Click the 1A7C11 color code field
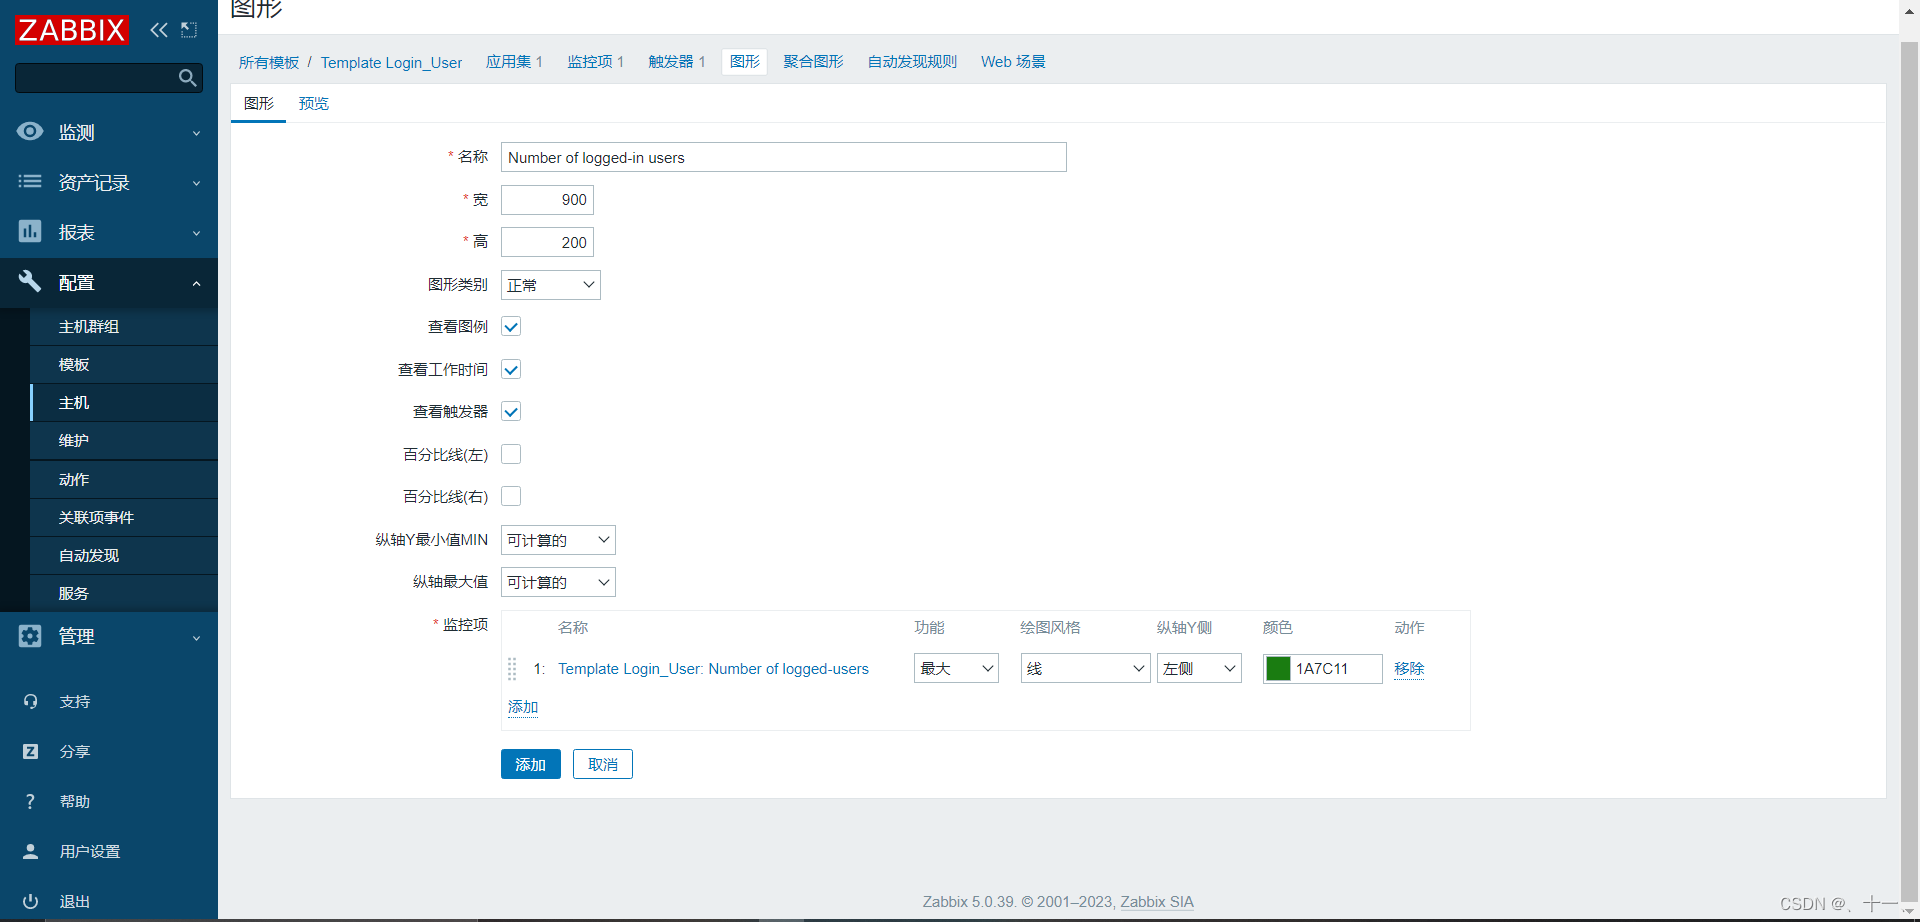The image size is (1920, 922). pyautogui.click(x=1337, y=668)
